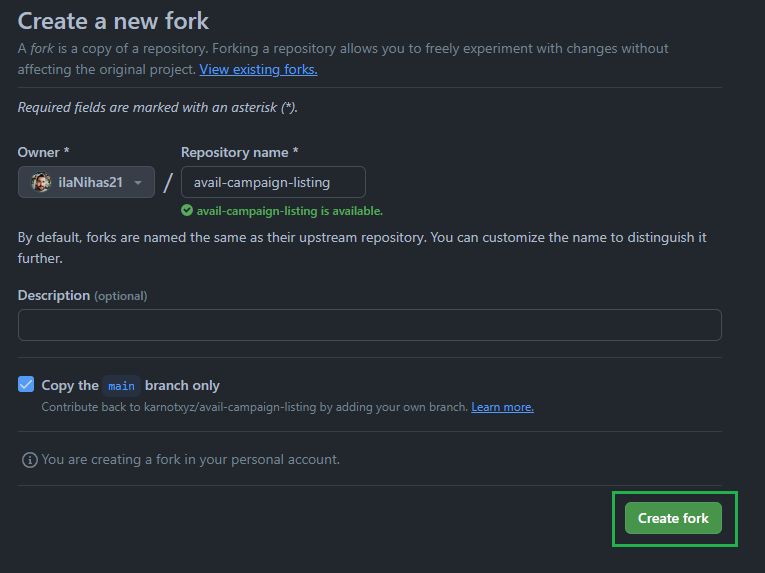Click the personal account fork notice text
This screenshot has width=765, height=573.
point(191,460)
